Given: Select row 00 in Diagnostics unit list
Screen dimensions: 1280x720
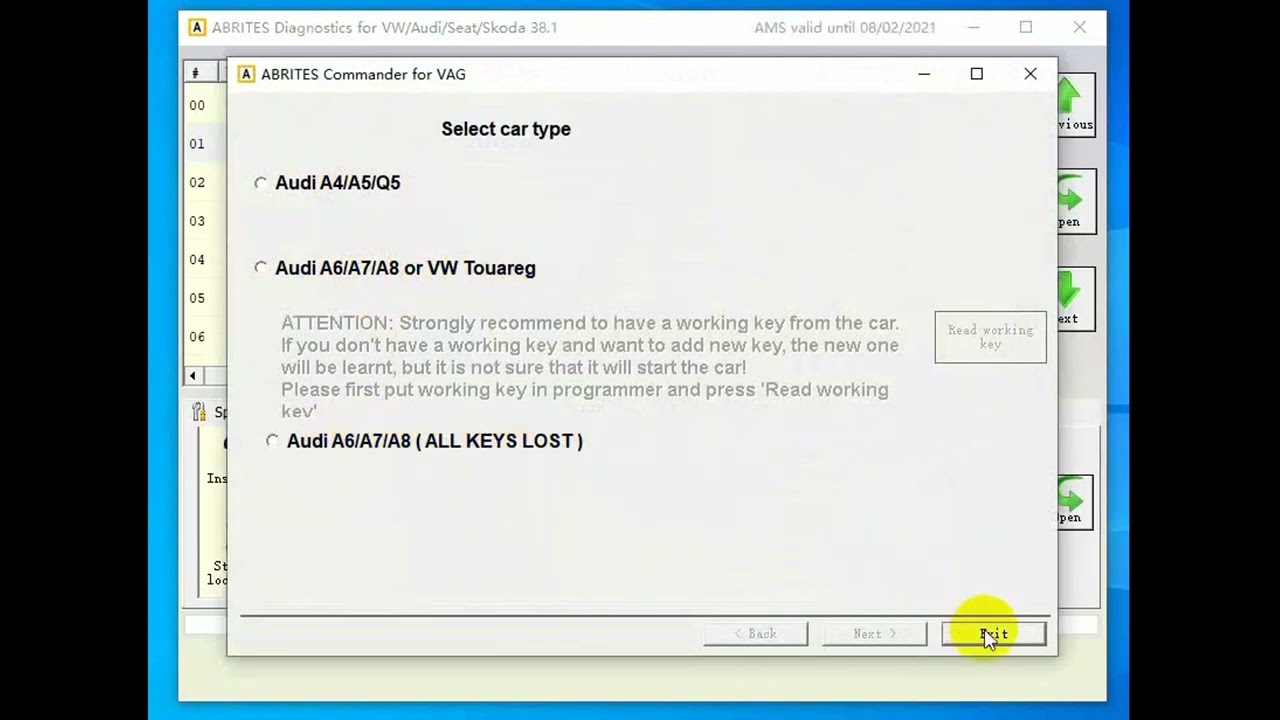Looking at the screenshot, I should tap(205, 105).
